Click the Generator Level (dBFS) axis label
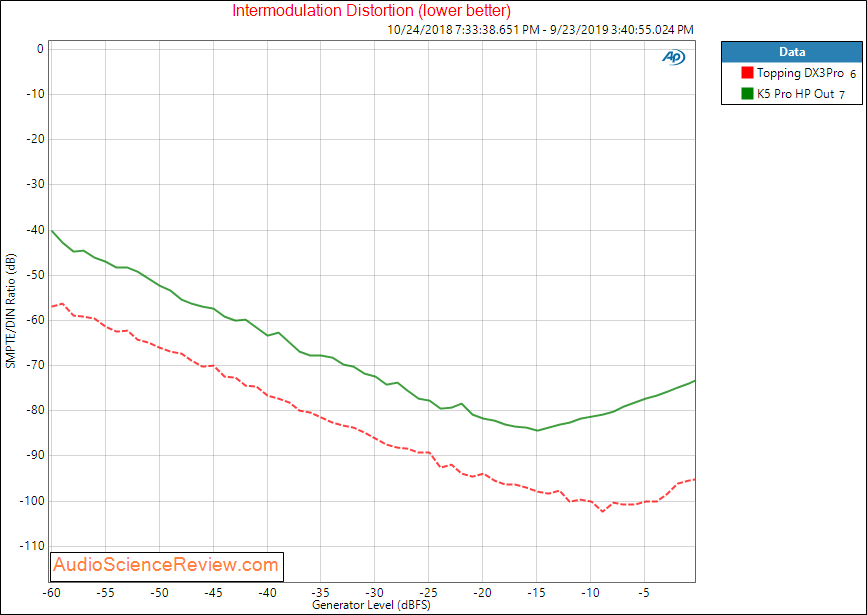 click(x=371, y=604)
